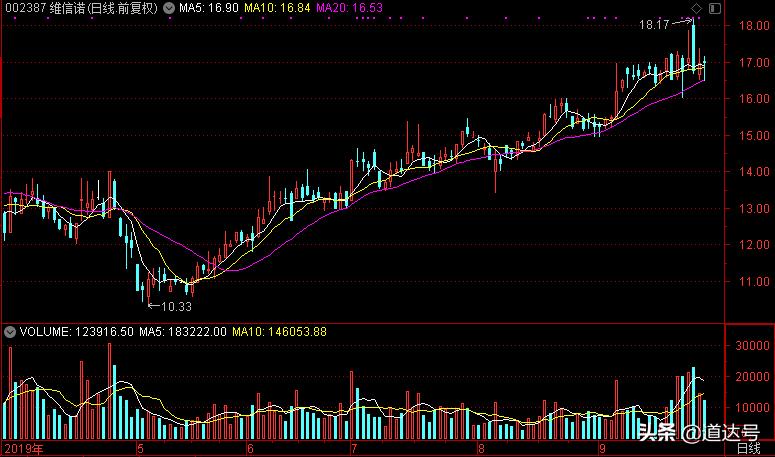Click the 15.00 price axis level
Image resolution: width=775 pixels, height=457 pixels.
point(754,135)
